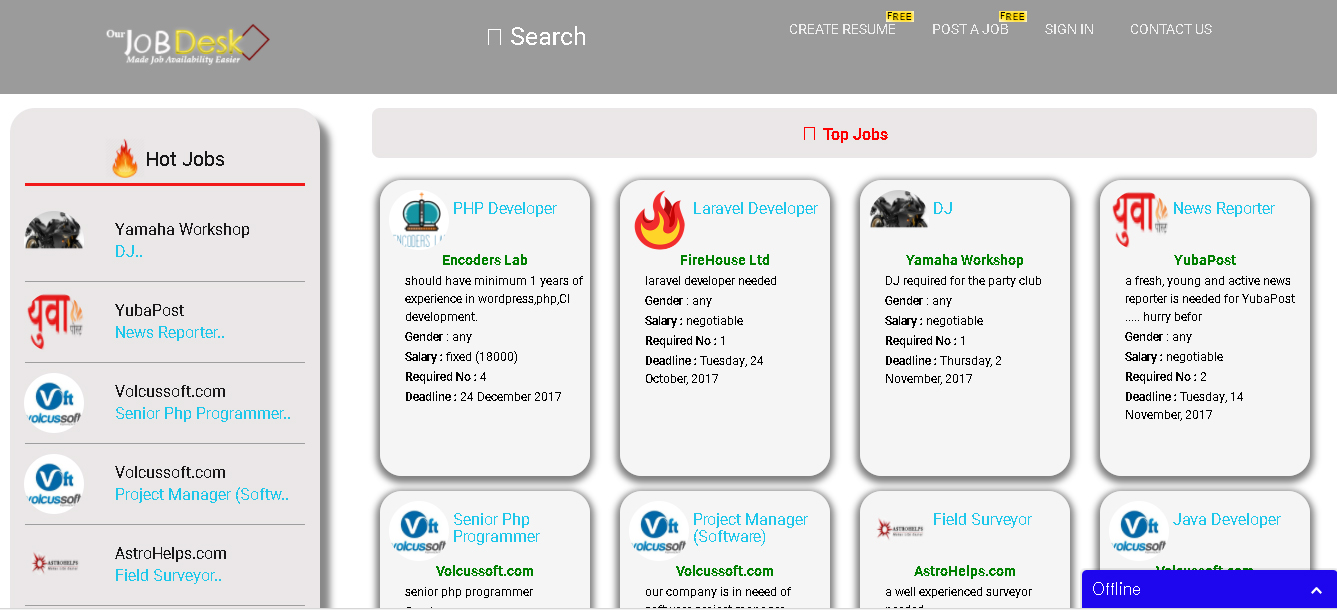Click the FireHouse flame logo
Image resolution: width=1337 pixels, height=610 pixels.
pos(659,220)
